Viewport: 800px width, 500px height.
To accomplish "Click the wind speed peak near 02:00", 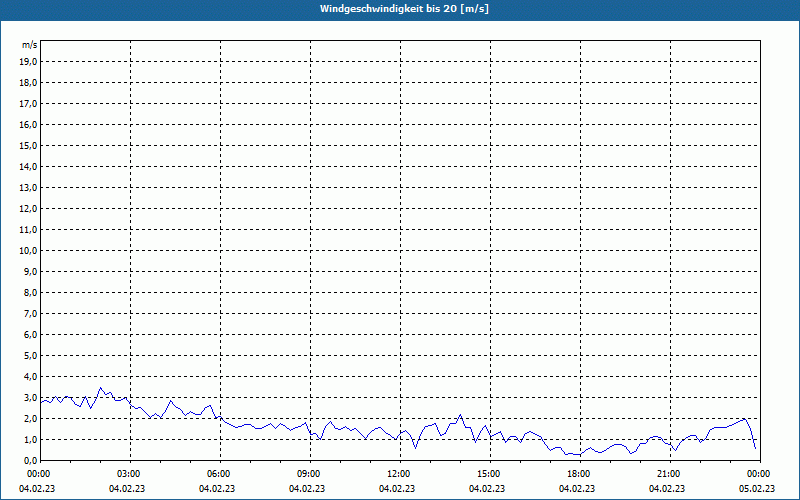I will tap(101, 388).
